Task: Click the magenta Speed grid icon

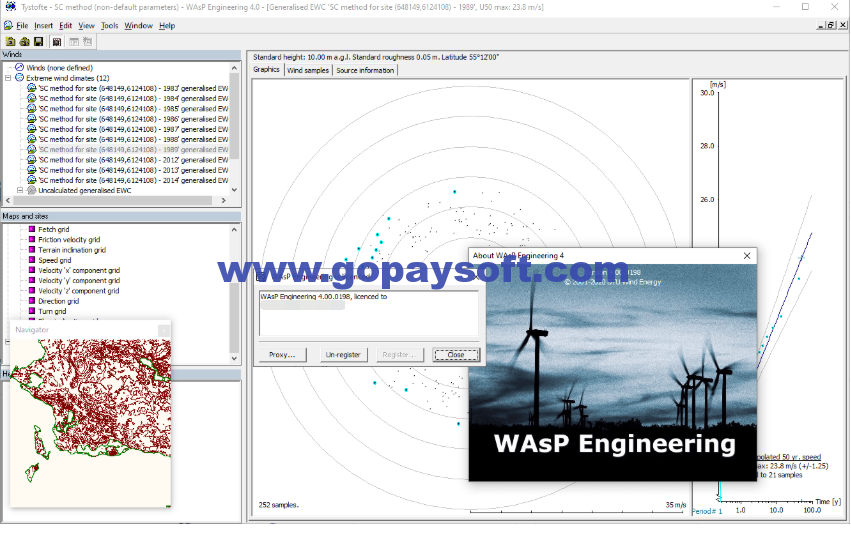Action: (x=32, y=260)
